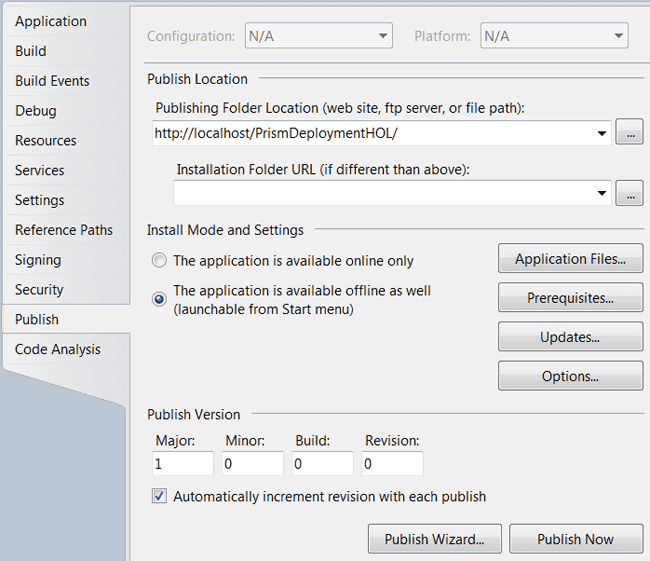Click the Publish Now button

[x=576, y=539]
